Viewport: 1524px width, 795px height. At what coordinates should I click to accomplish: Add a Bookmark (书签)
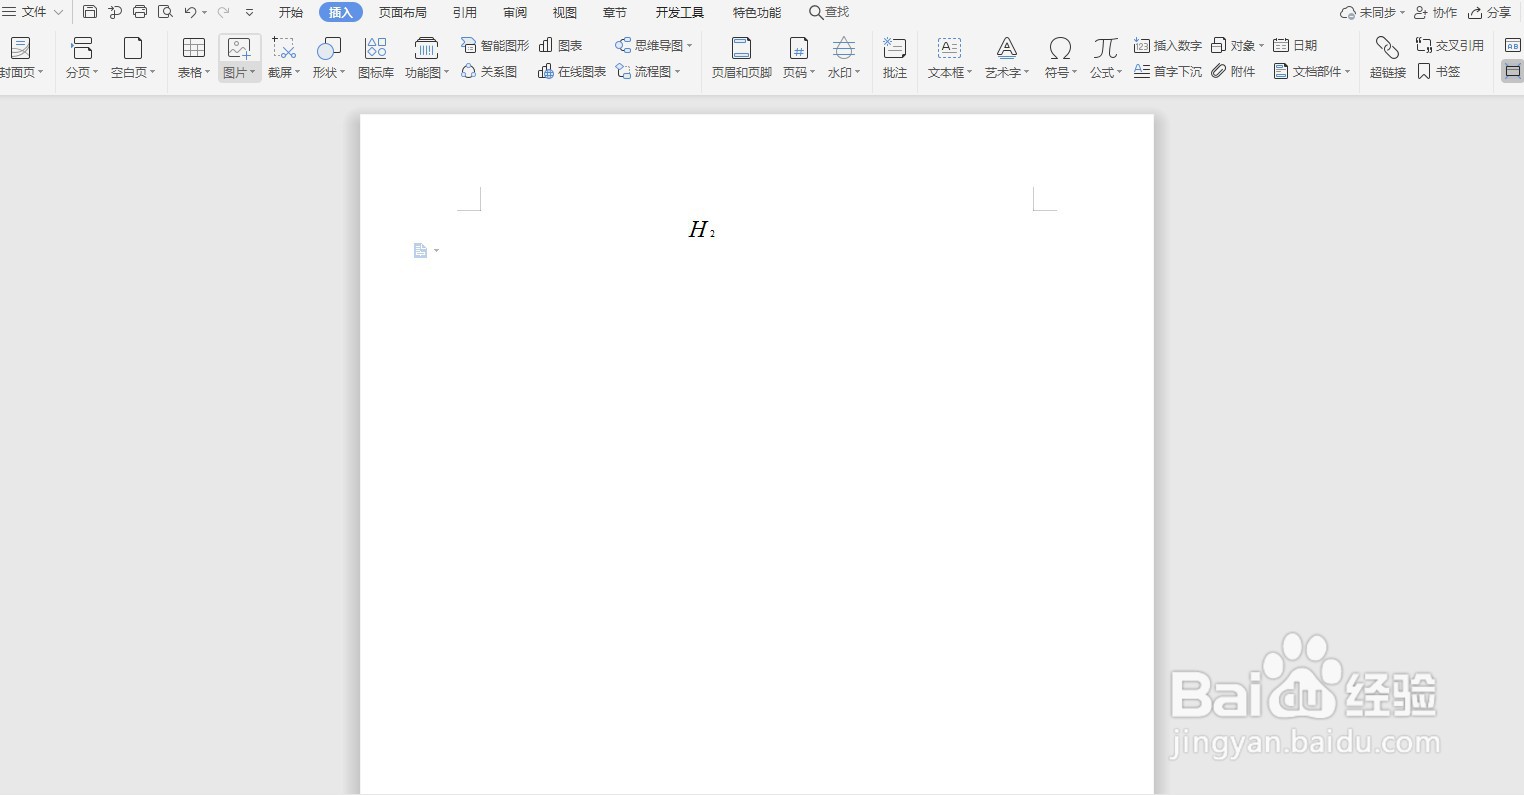1439,72
